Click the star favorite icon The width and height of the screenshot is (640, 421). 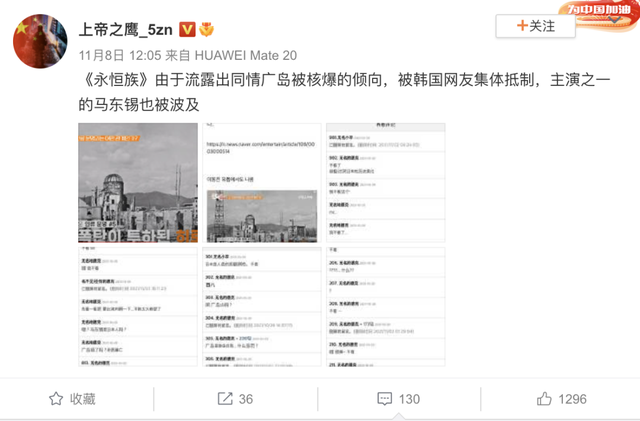56,399
